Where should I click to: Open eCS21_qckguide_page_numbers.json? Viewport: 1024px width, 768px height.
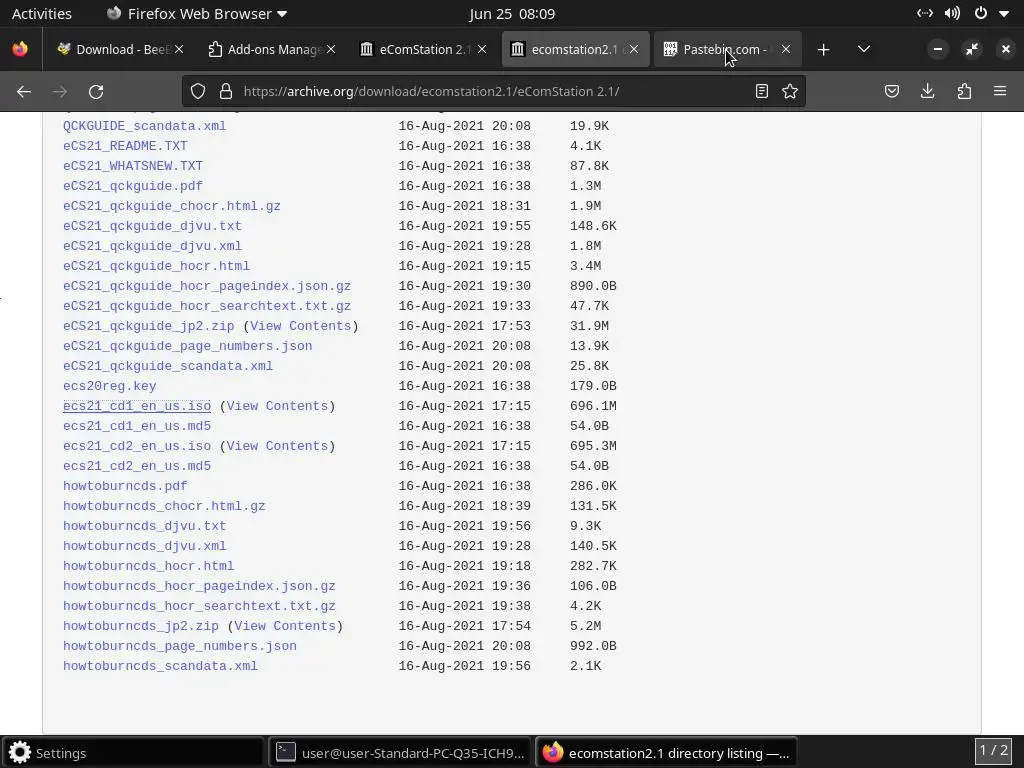coord(188,346)
